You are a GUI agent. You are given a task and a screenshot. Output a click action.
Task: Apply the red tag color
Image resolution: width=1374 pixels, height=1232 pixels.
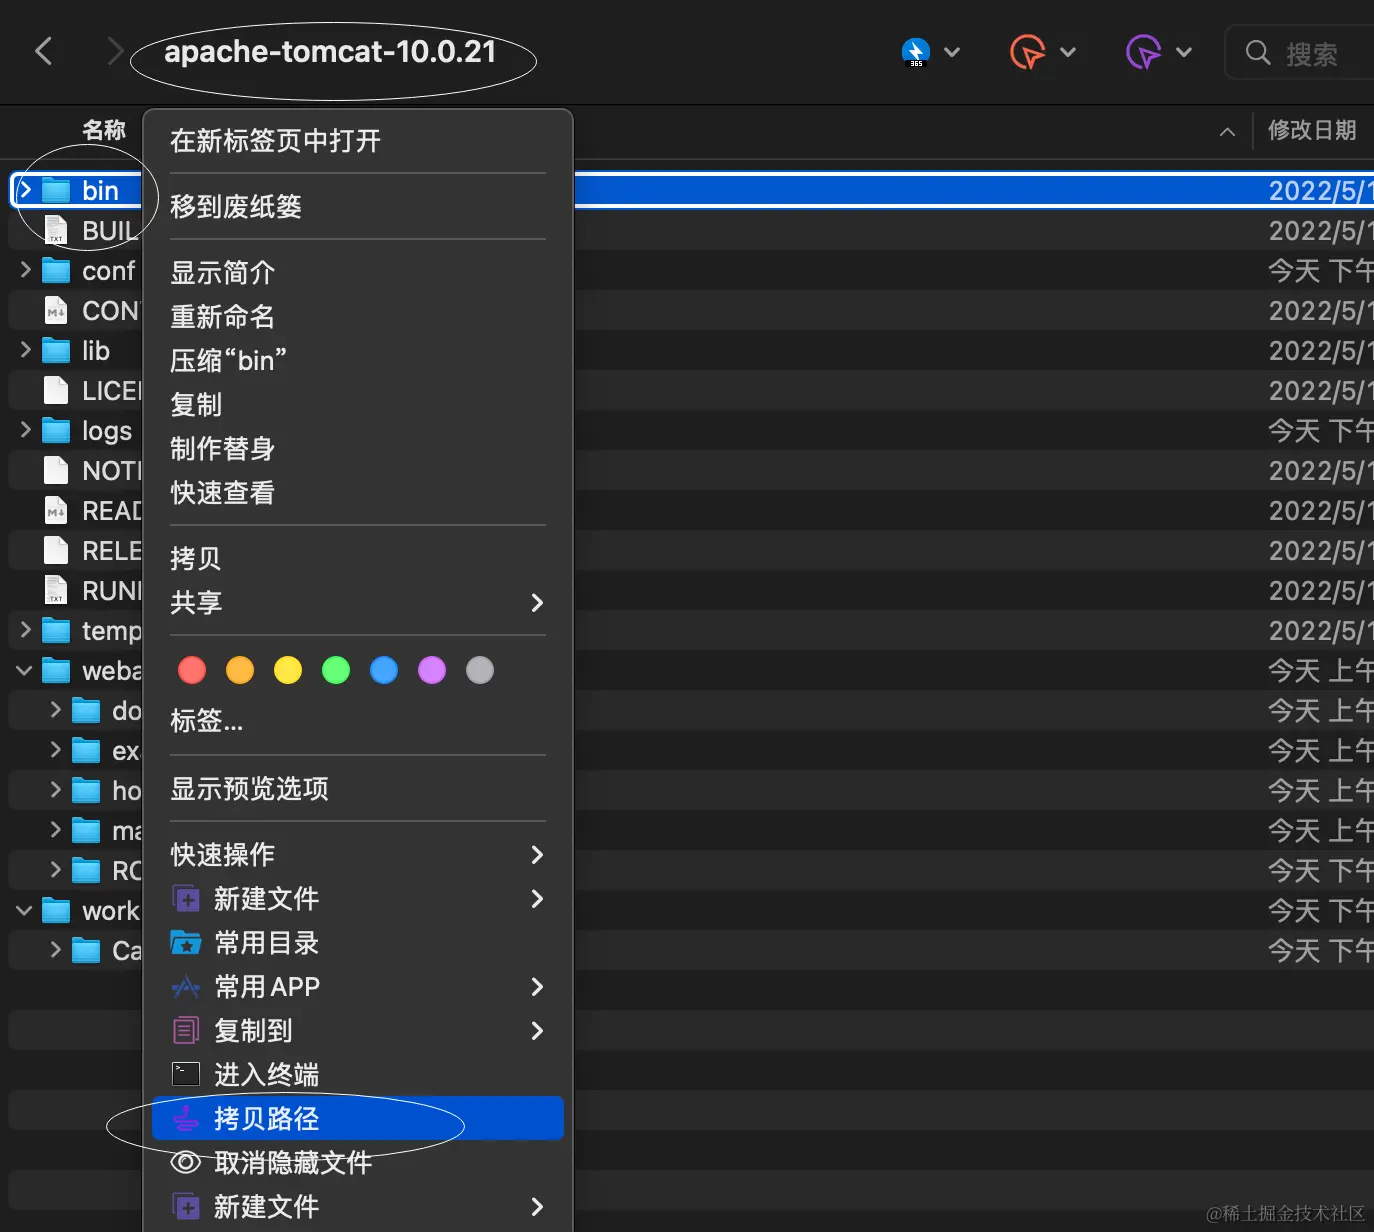pyautogui.click(x=192, y=670)
